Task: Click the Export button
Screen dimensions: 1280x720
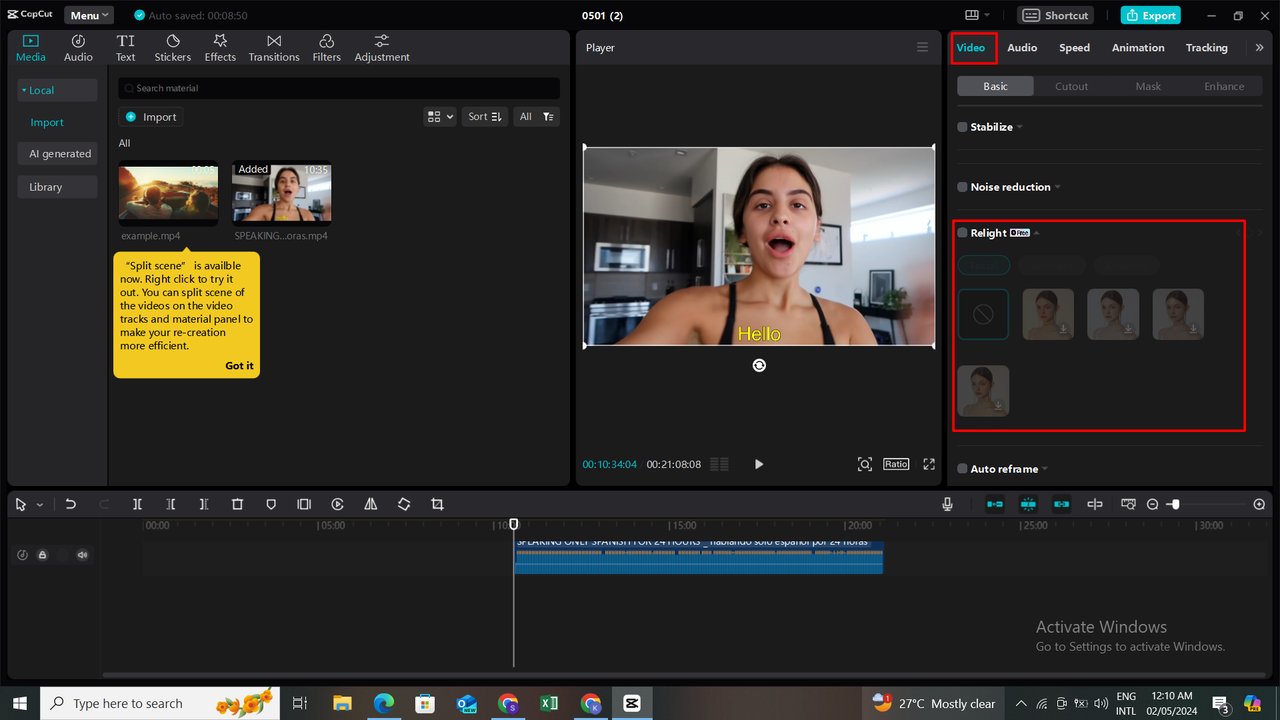Action: tap(1150, 15)
